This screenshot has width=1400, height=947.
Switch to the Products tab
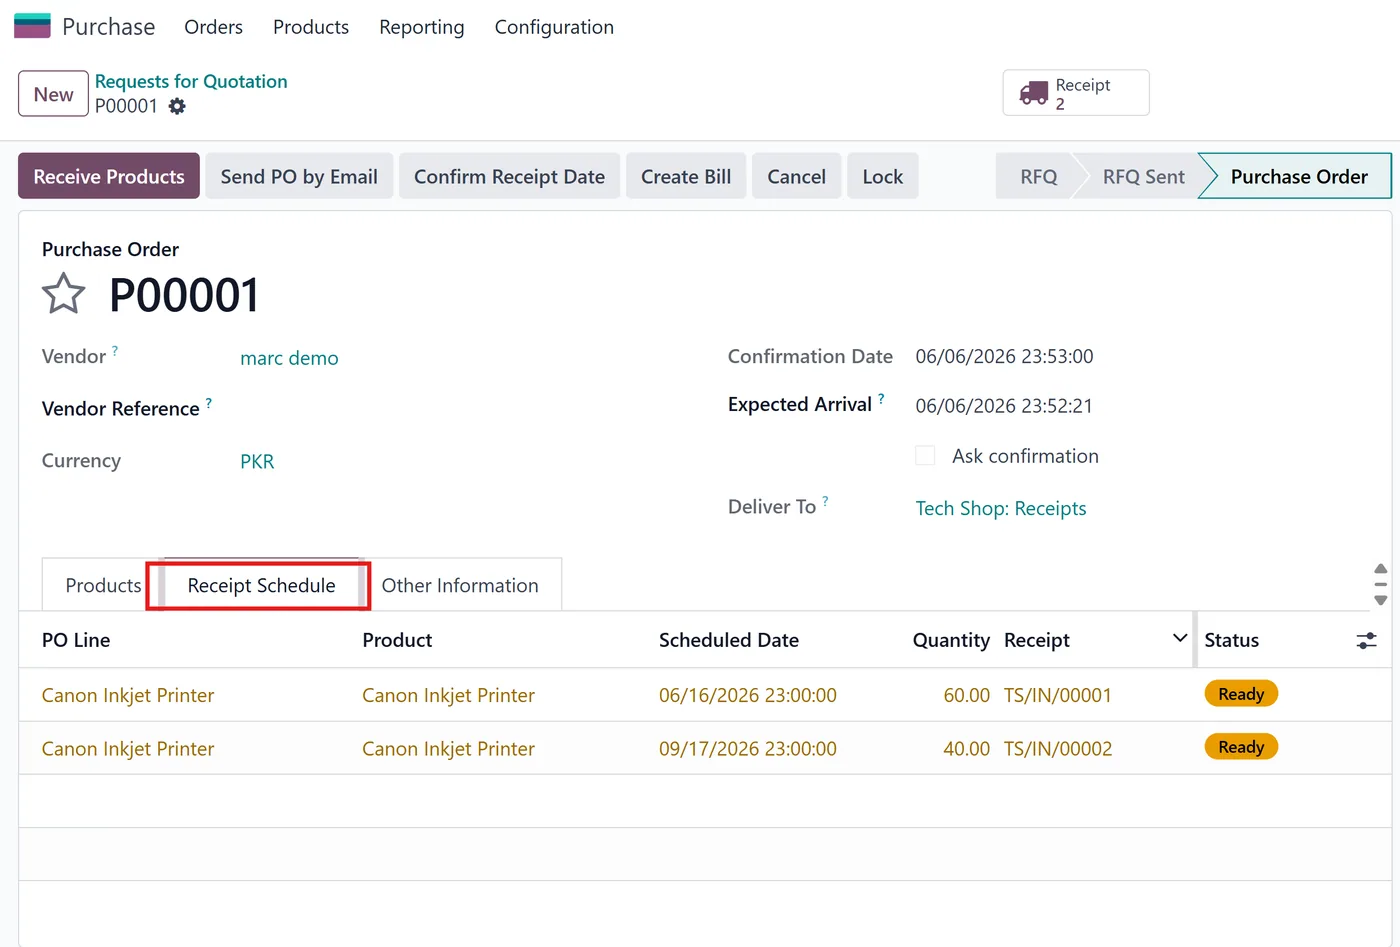coord(103,585)
